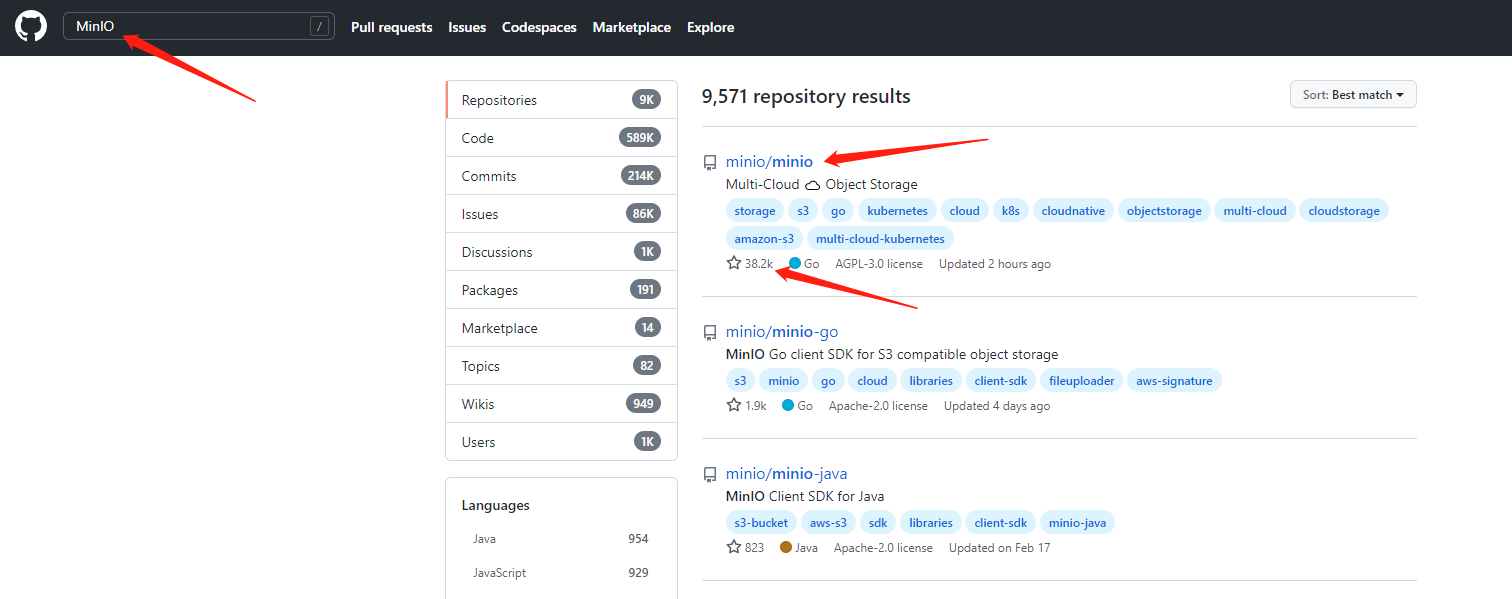Select the Repositories filter

tap(561, 100)
